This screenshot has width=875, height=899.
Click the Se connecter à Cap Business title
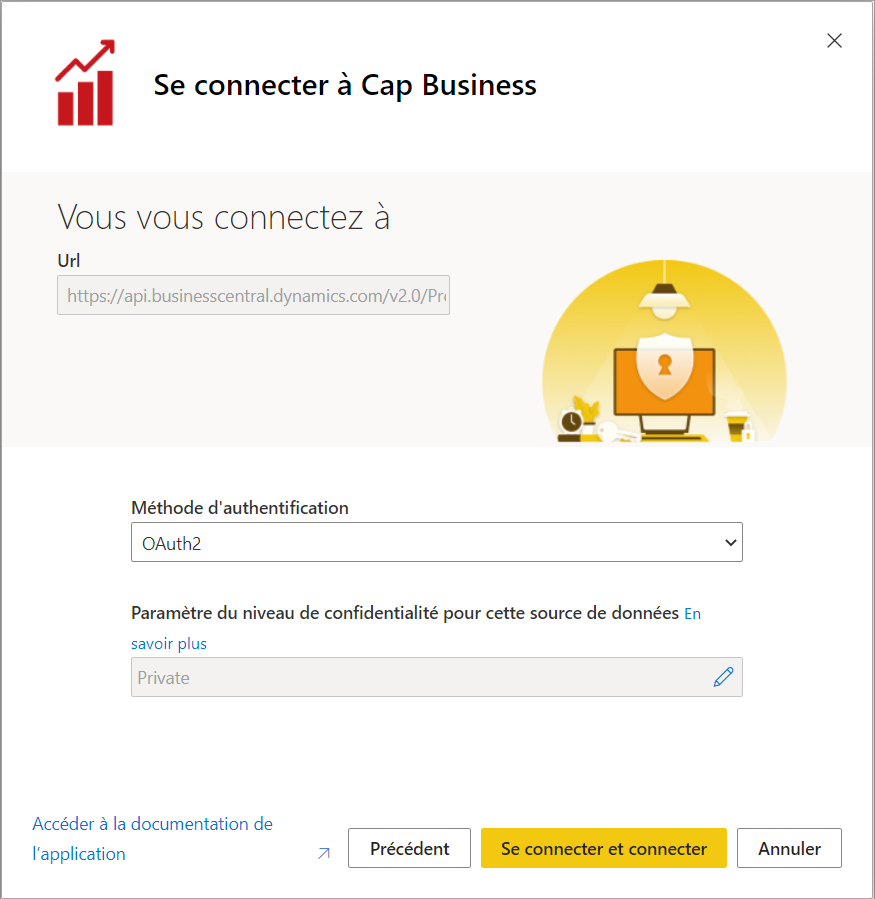pyautogui.click(x=345, y=85)
